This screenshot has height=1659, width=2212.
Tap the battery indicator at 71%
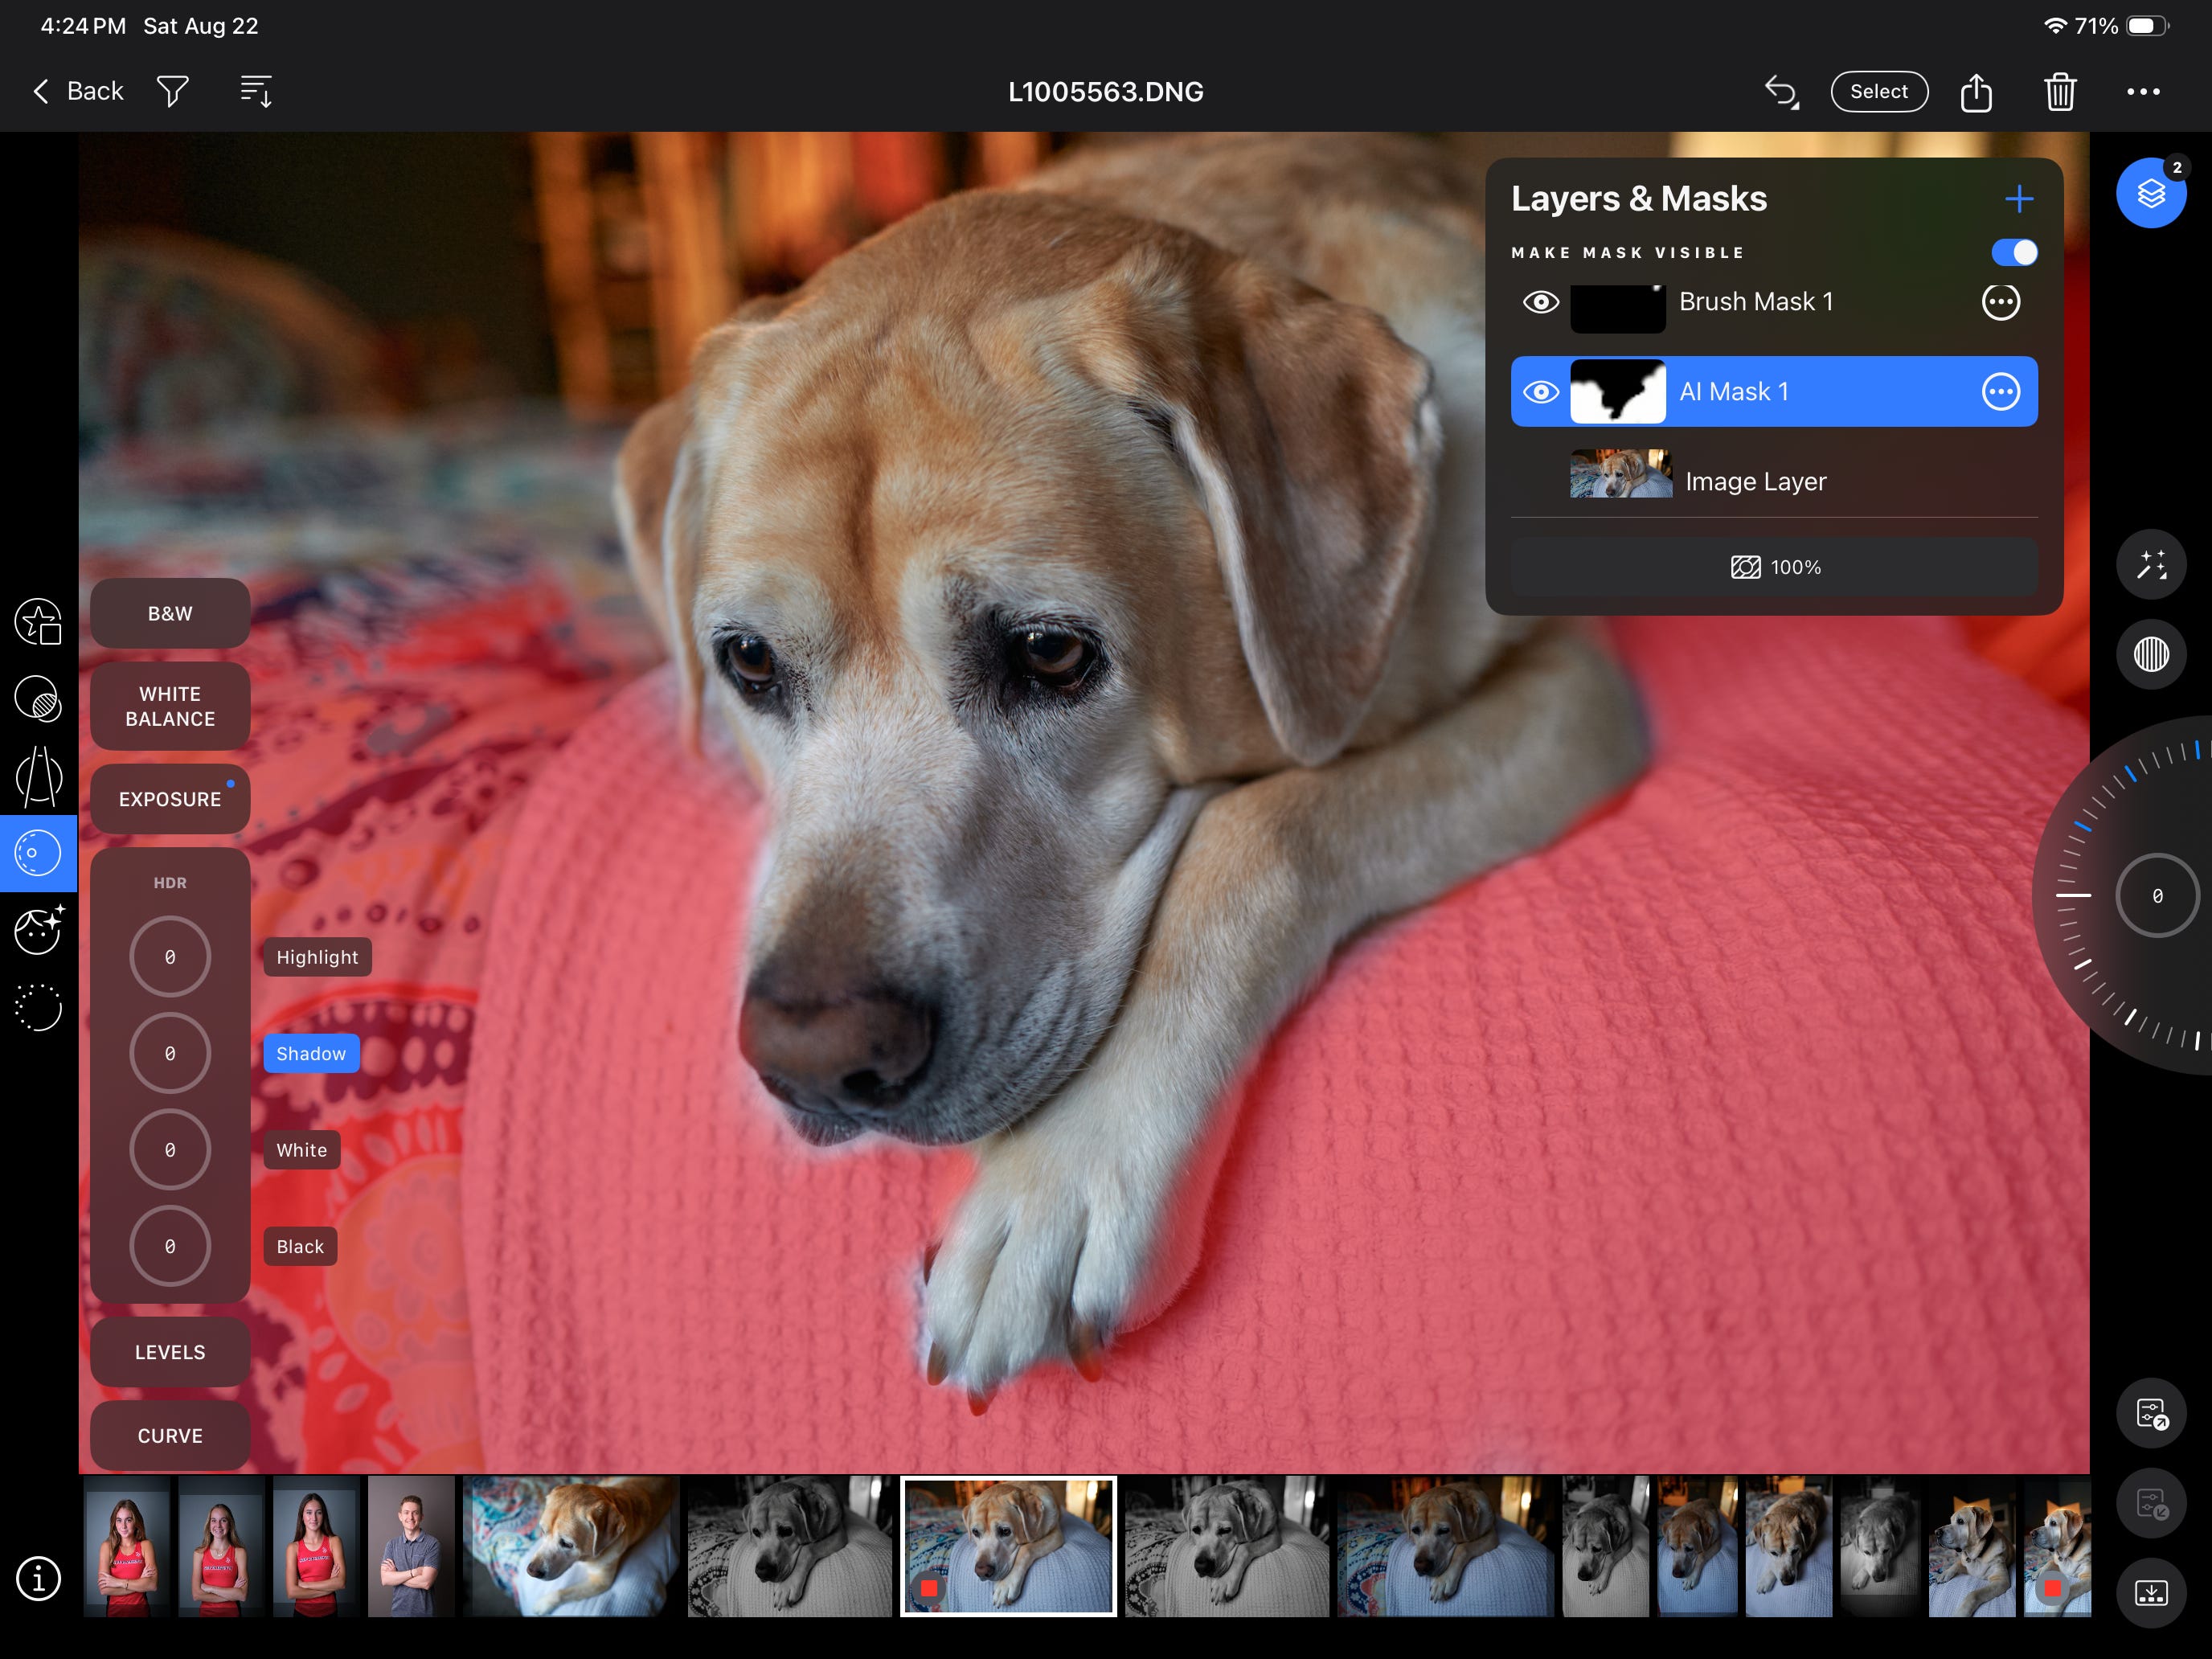2147,26
